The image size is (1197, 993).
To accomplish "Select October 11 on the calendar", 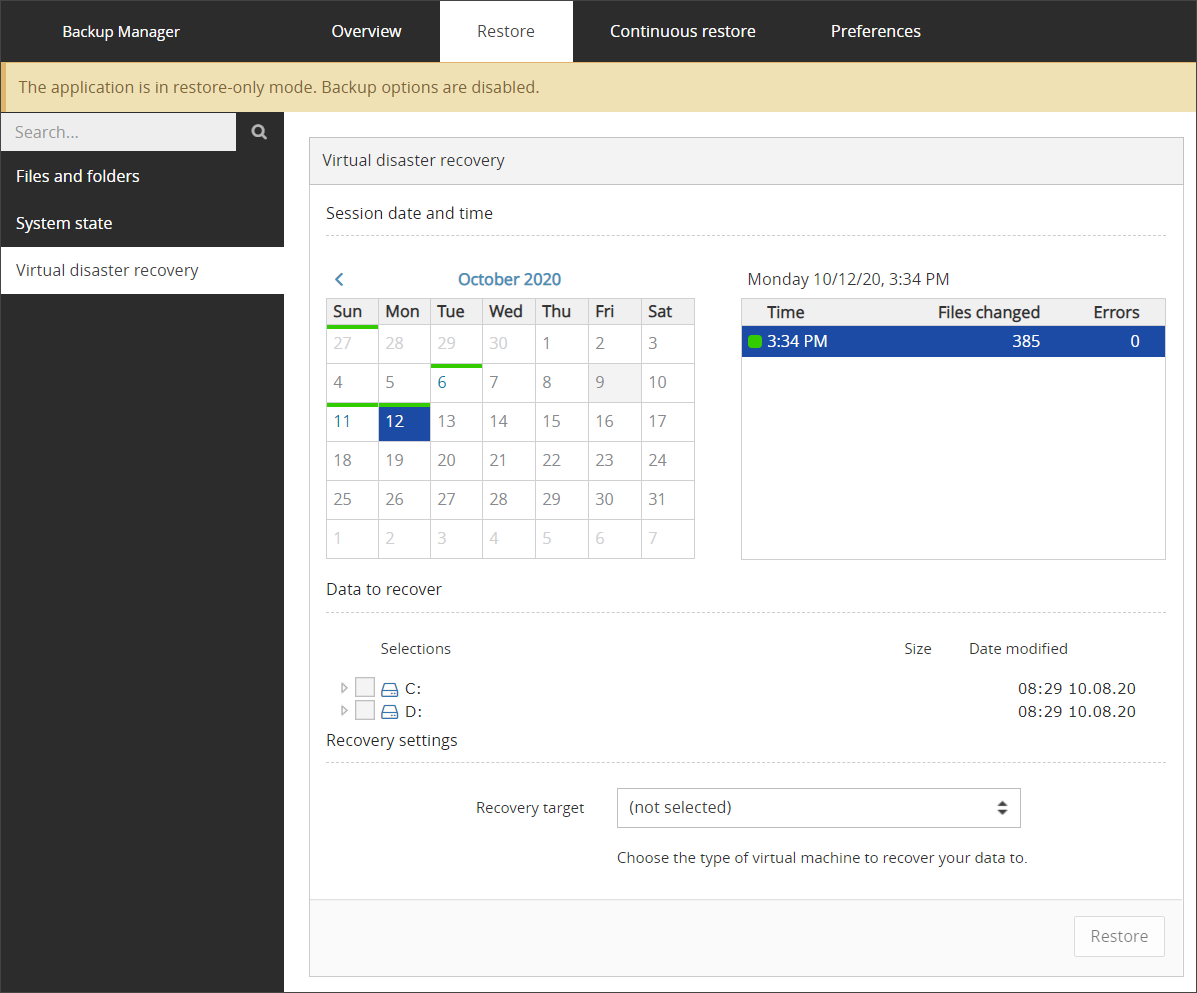I will [x=343, y=421].
